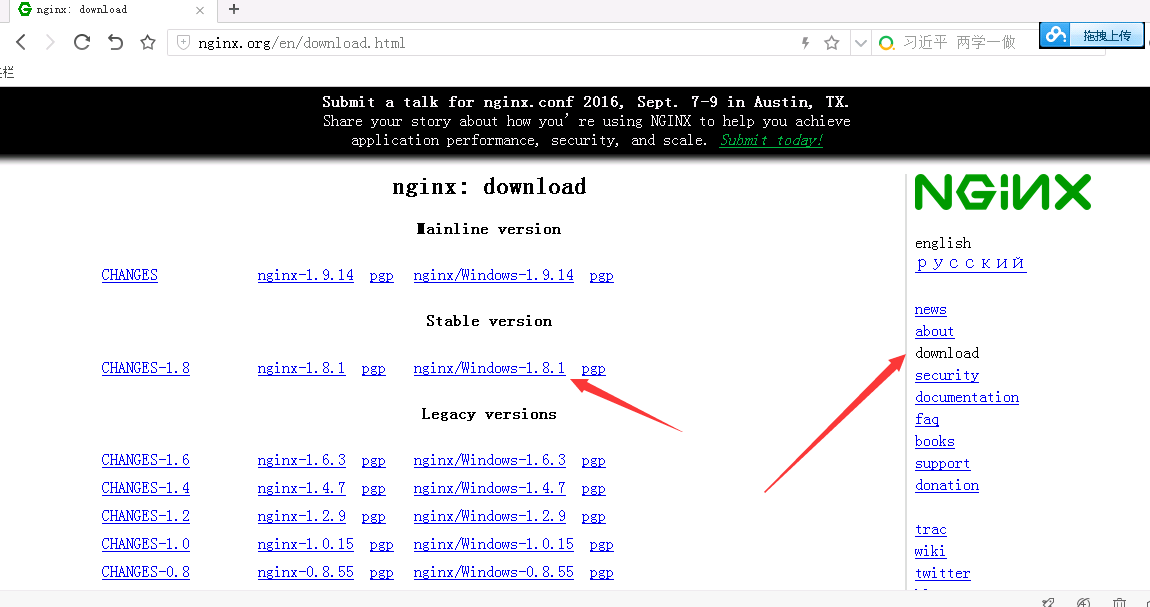
Task: Open the security sidebar link
Action: pyautogui.click(x=946, y=375)
